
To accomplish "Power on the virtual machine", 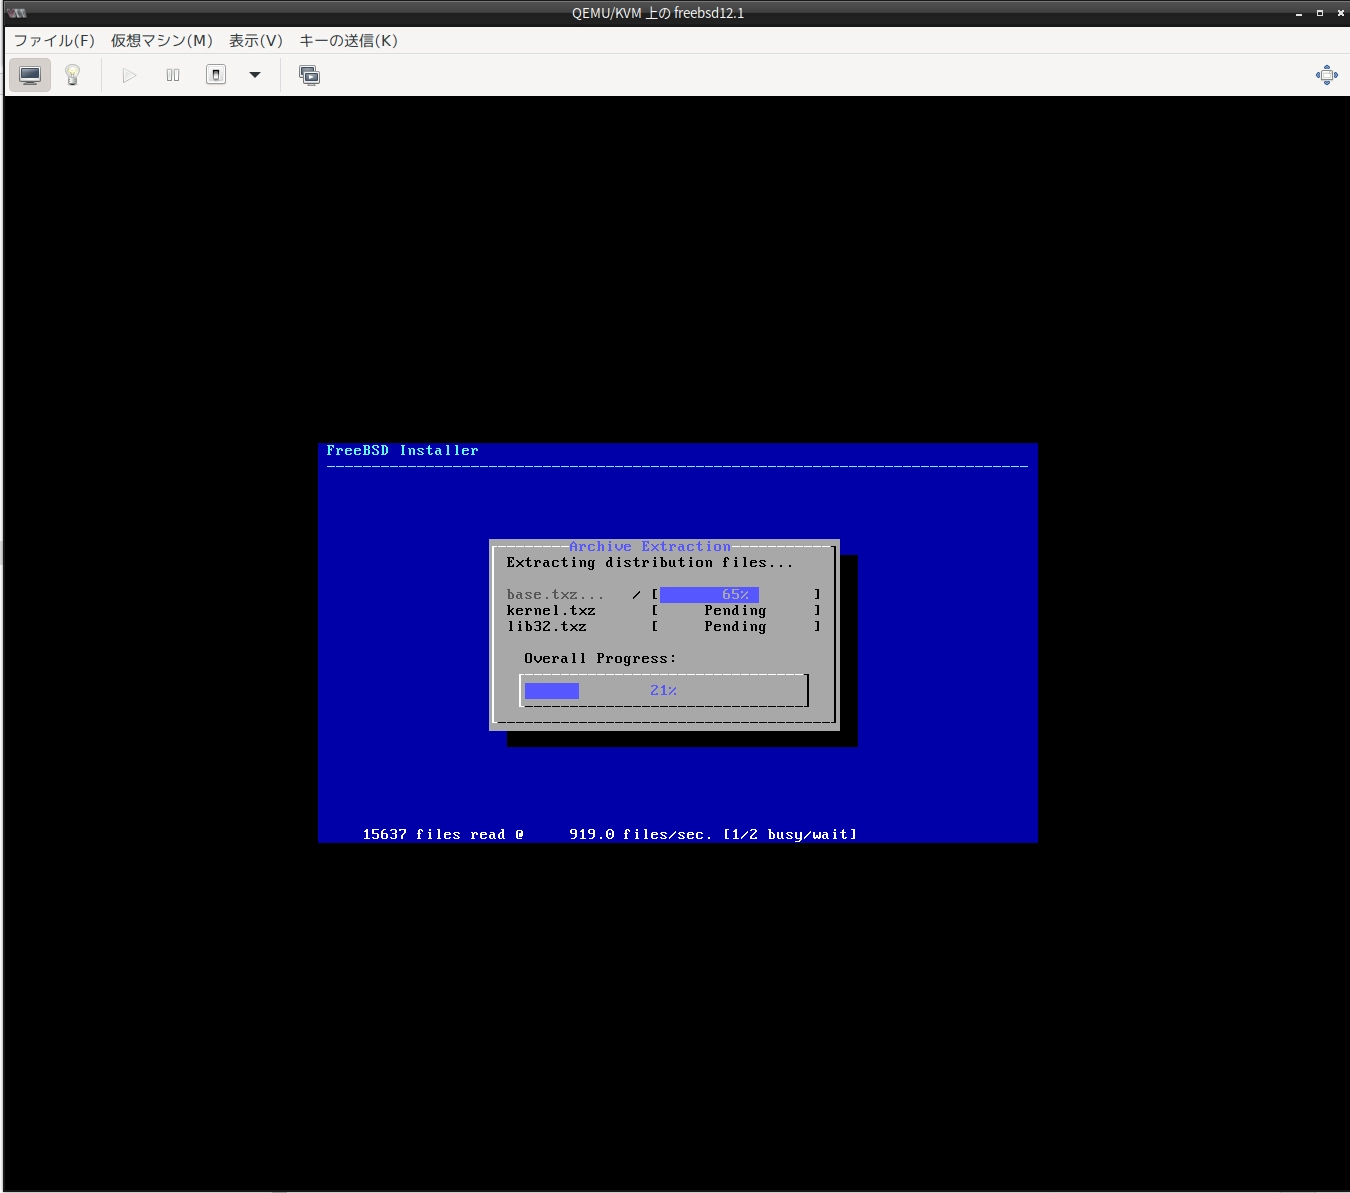I will (x=129, y=75).
